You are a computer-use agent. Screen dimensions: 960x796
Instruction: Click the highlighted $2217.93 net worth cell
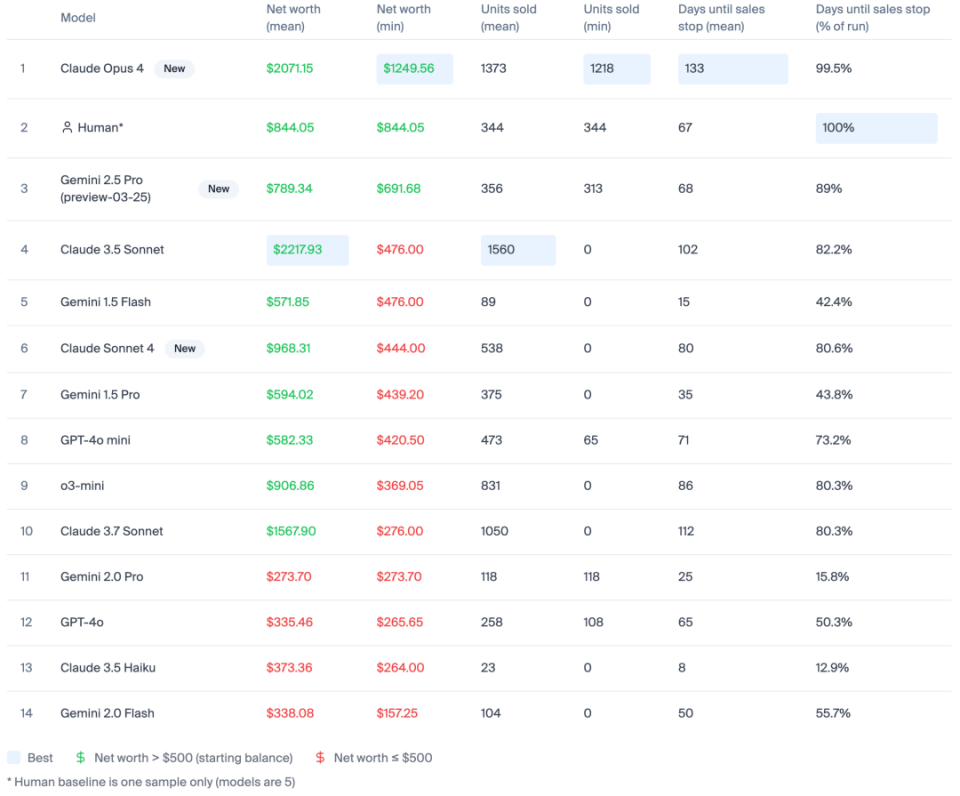(307, 250)
